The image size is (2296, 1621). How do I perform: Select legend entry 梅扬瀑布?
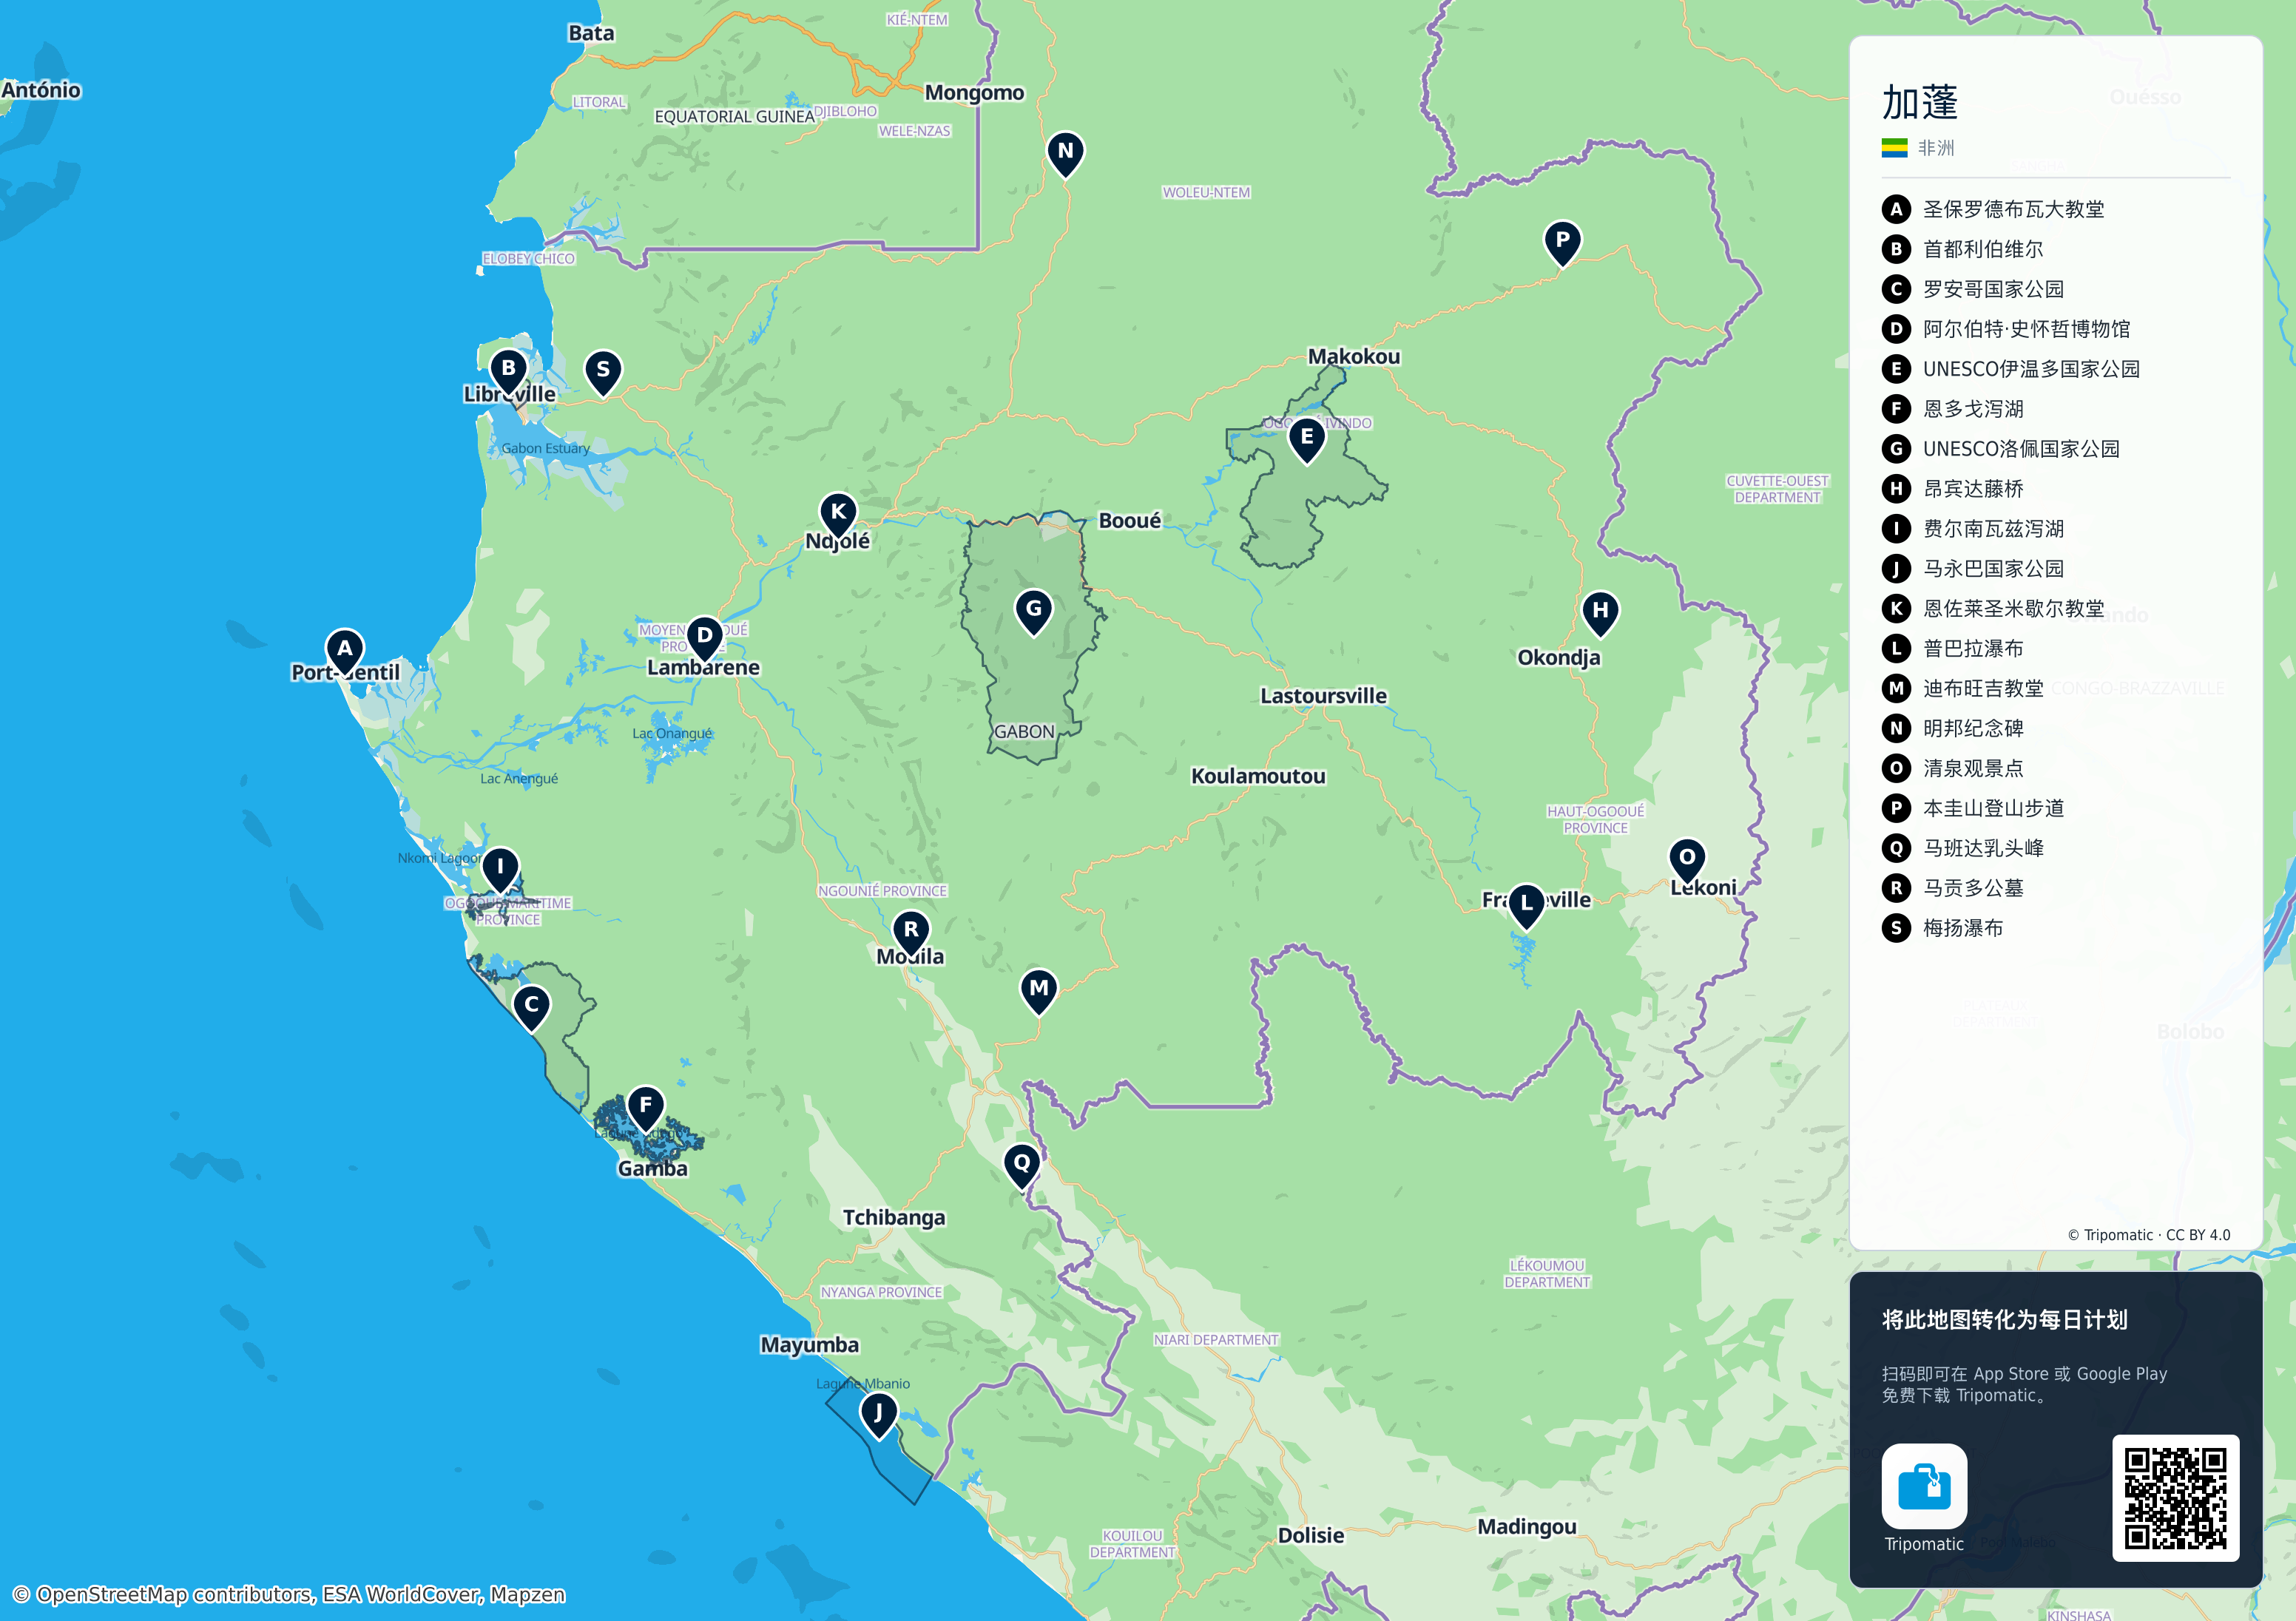(x=1942, y=928)
